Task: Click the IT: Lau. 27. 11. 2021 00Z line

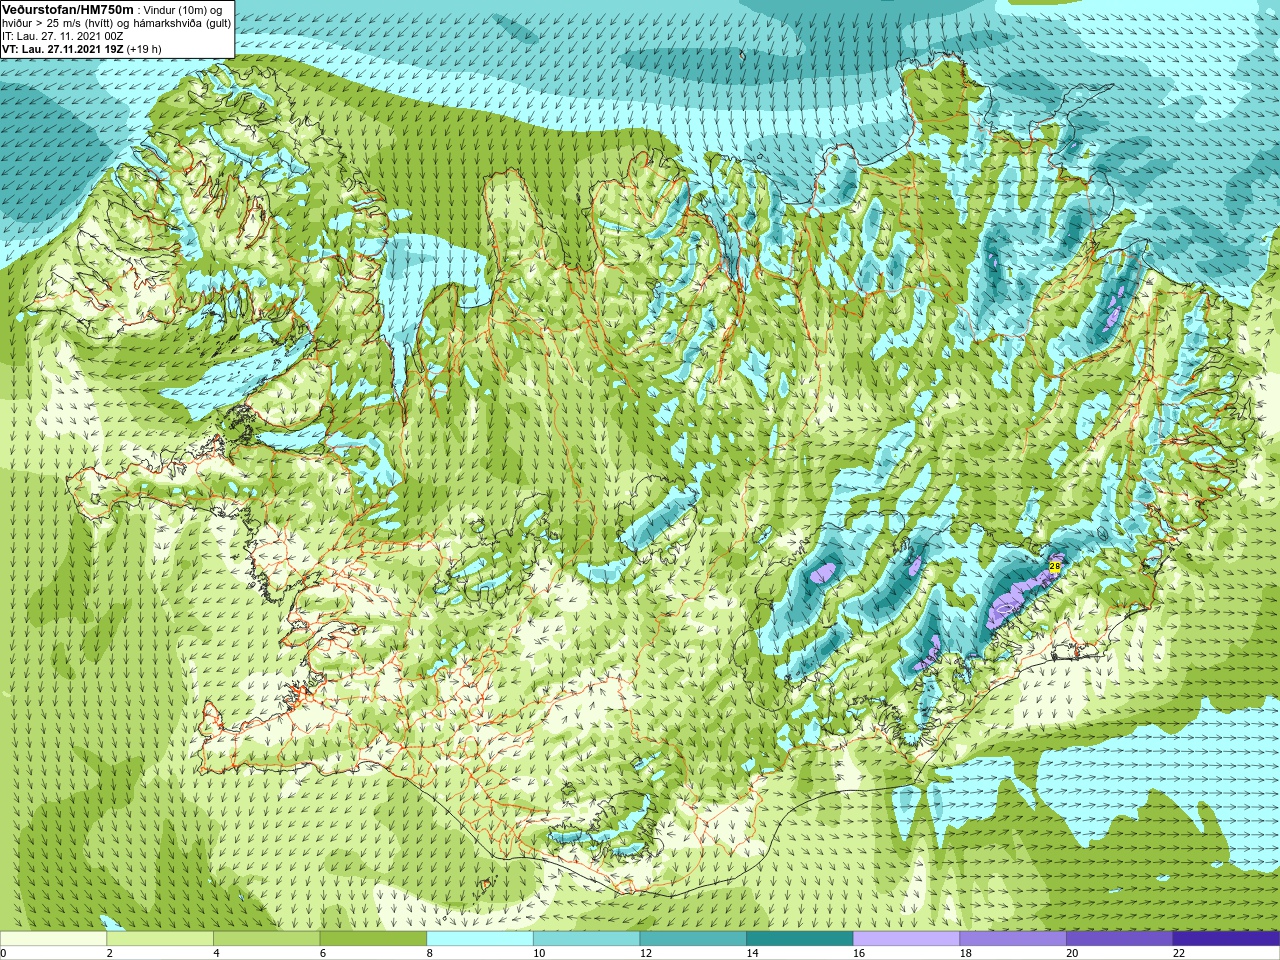Action: pos(63,36)
